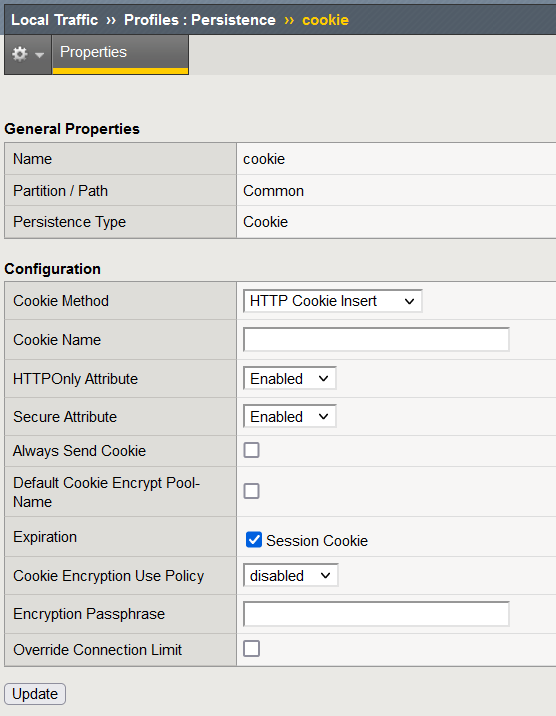
Task: Click the gear settings icon
Action: point(20,54)
